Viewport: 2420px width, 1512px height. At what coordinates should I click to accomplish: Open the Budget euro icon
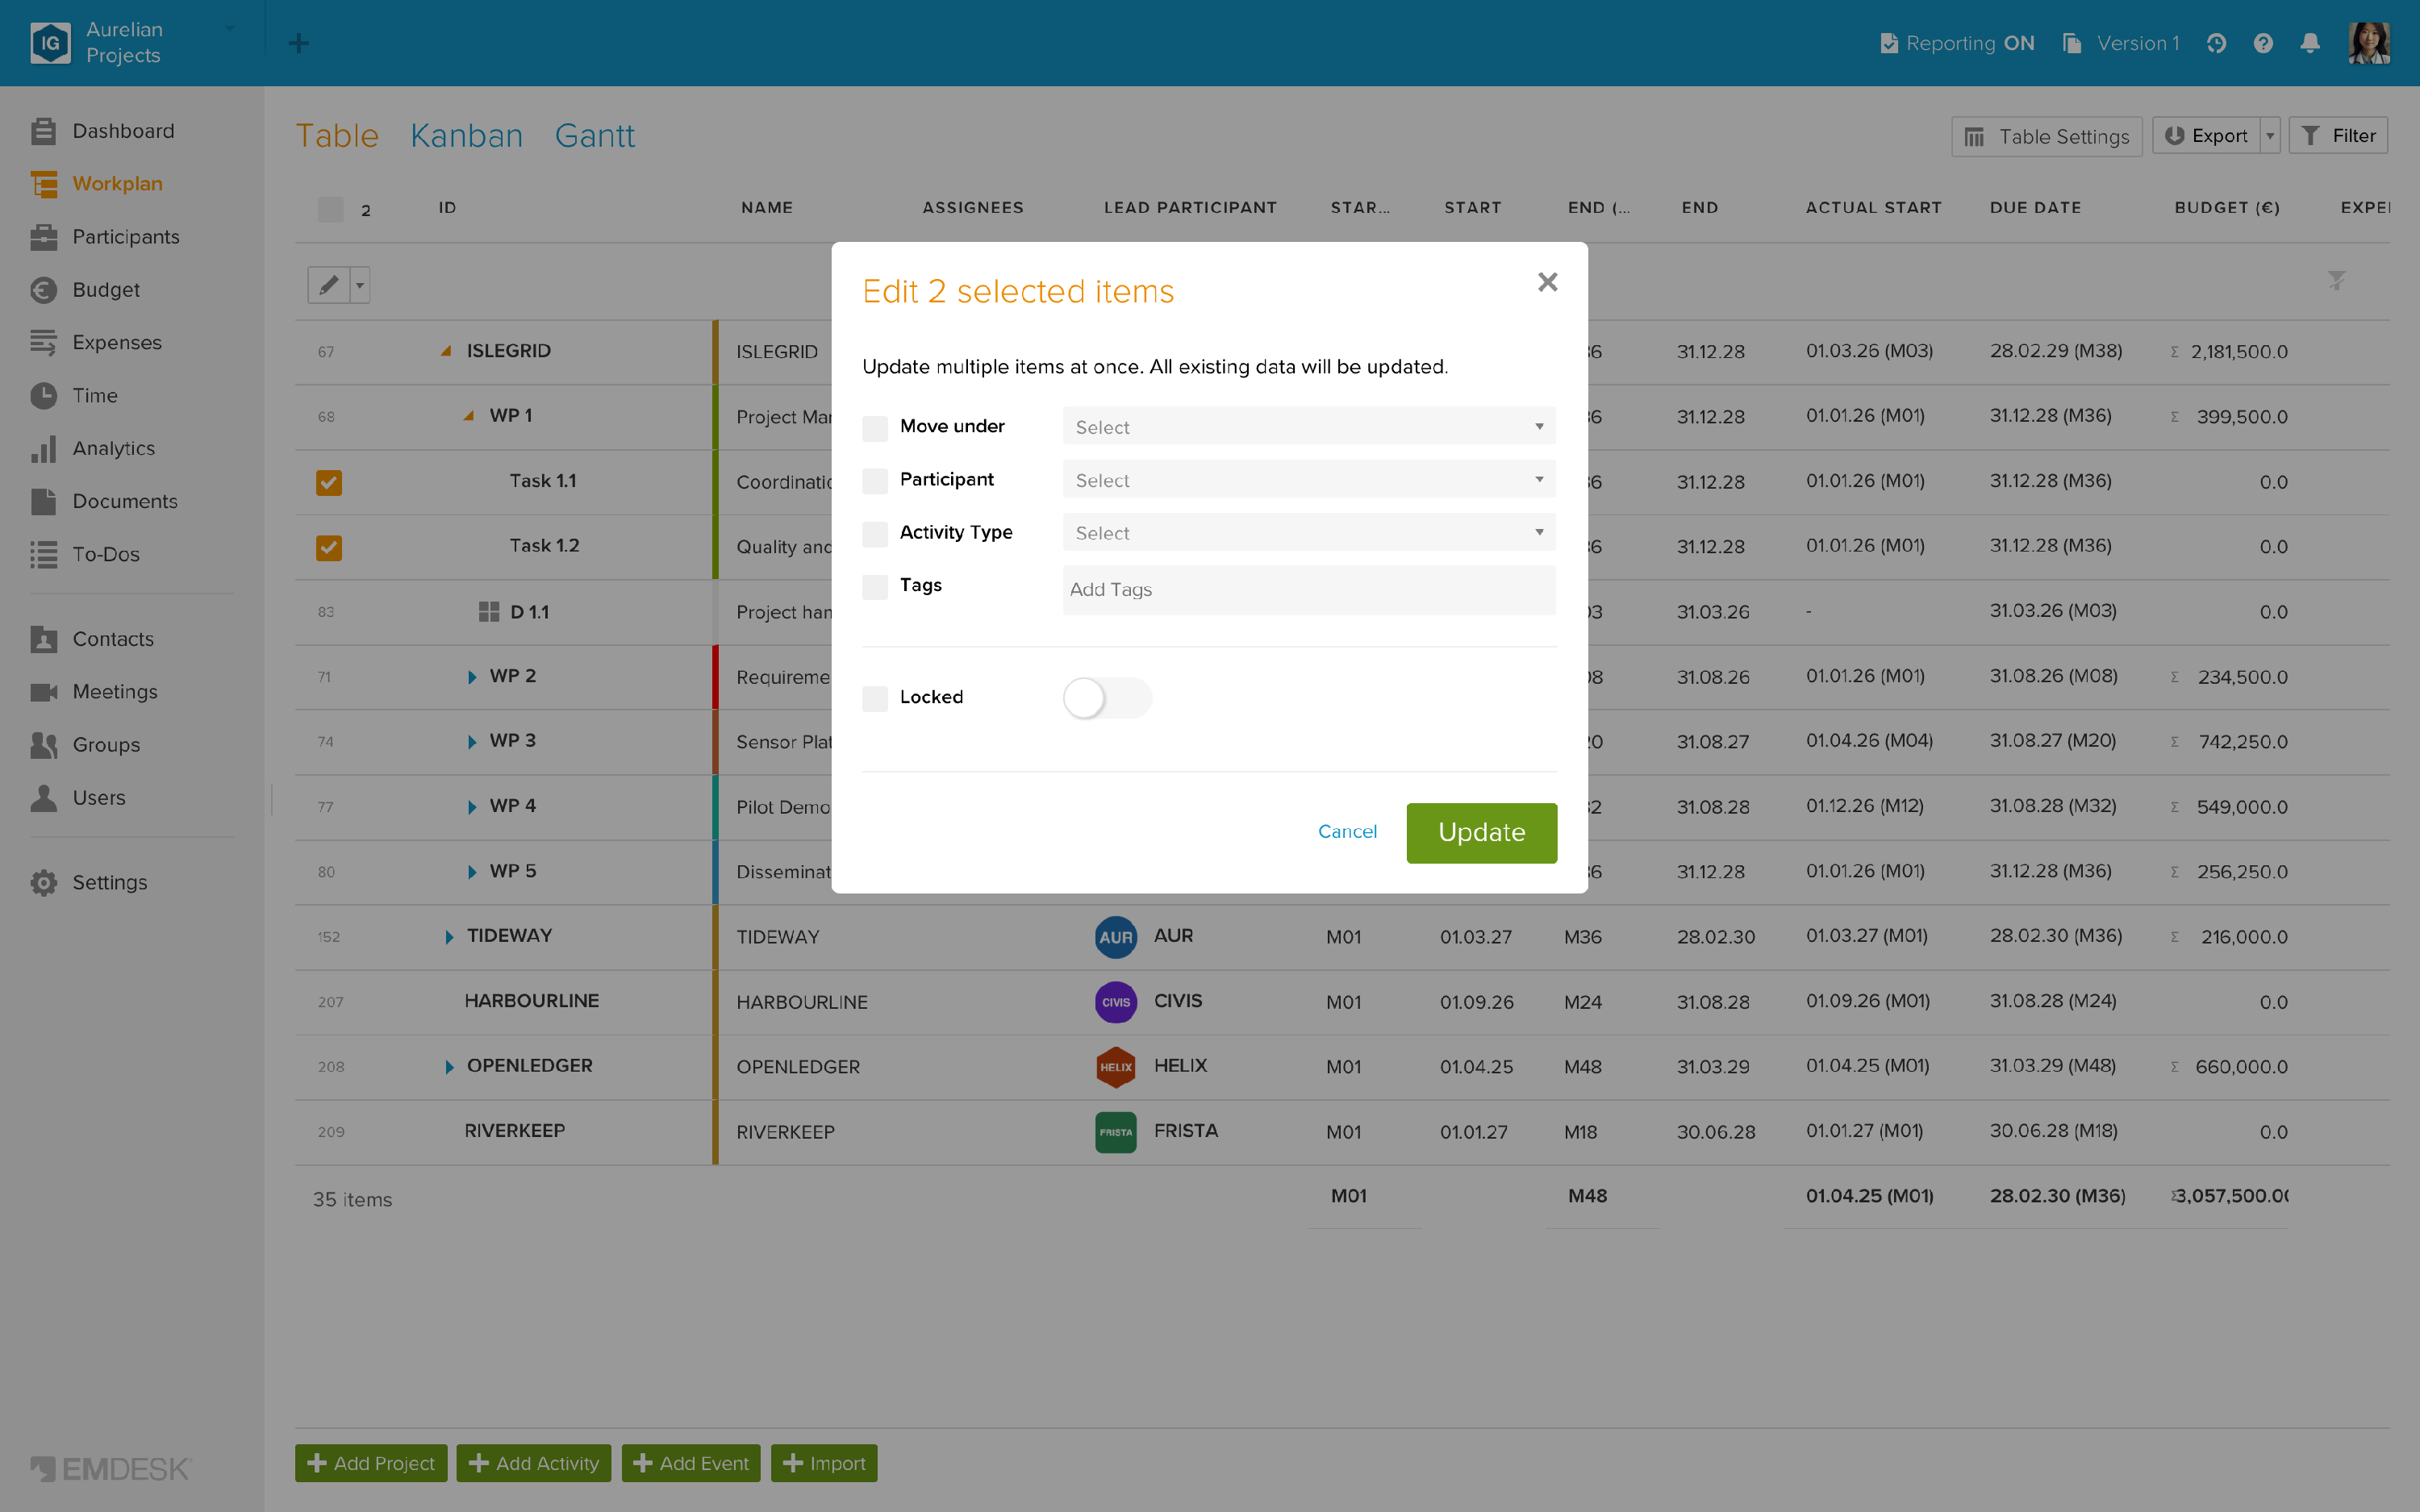(43, 290)
